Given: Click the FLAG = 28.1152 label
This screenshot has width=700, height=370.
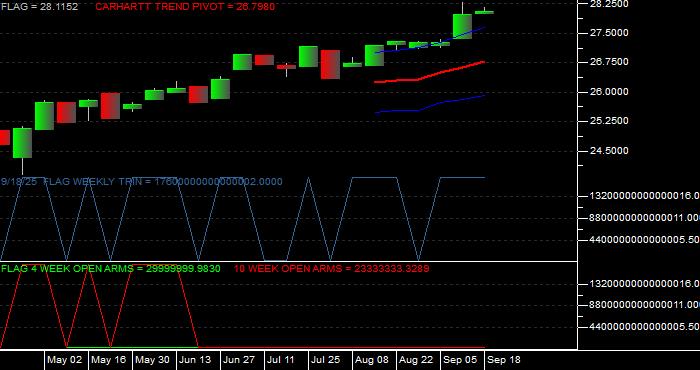Looking at the screenshot, I should click(x=39, y=7).
